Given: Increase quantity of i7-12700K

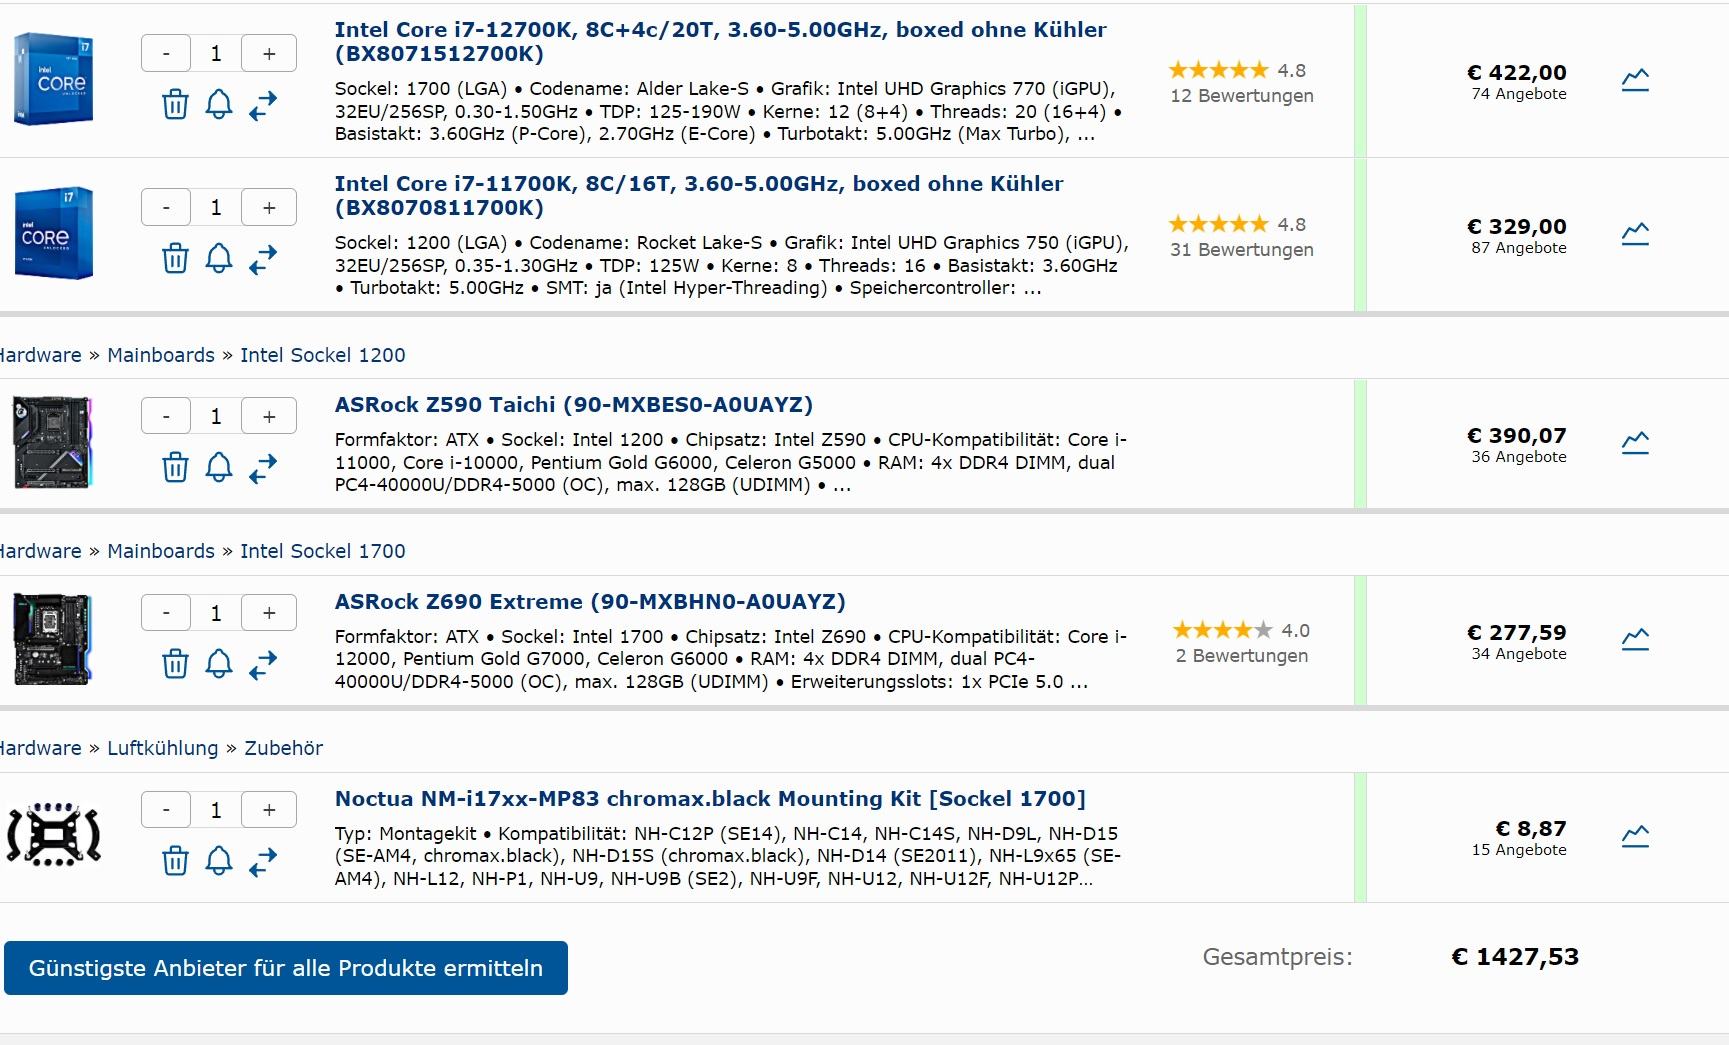Looking at the screenshot, I should click(x=269, y=53).
